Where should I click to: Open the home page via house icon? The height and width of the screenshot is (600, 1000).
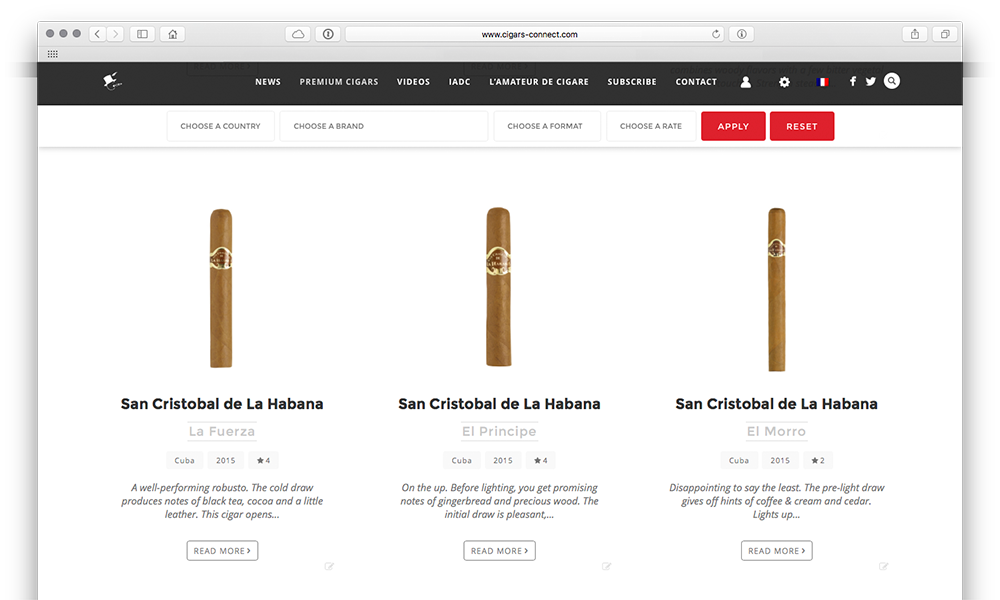[x=173, y=34]
